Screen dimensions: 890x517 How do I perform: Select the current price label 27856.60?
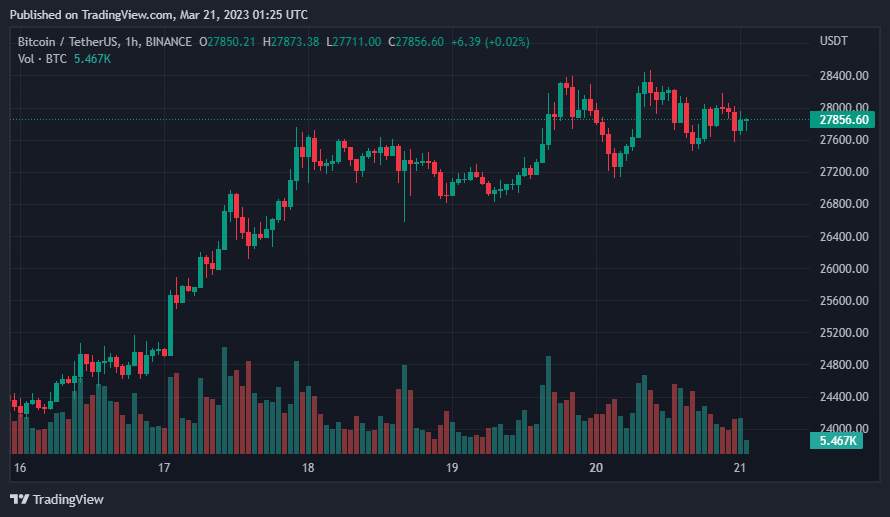click(x=843, y=120)
